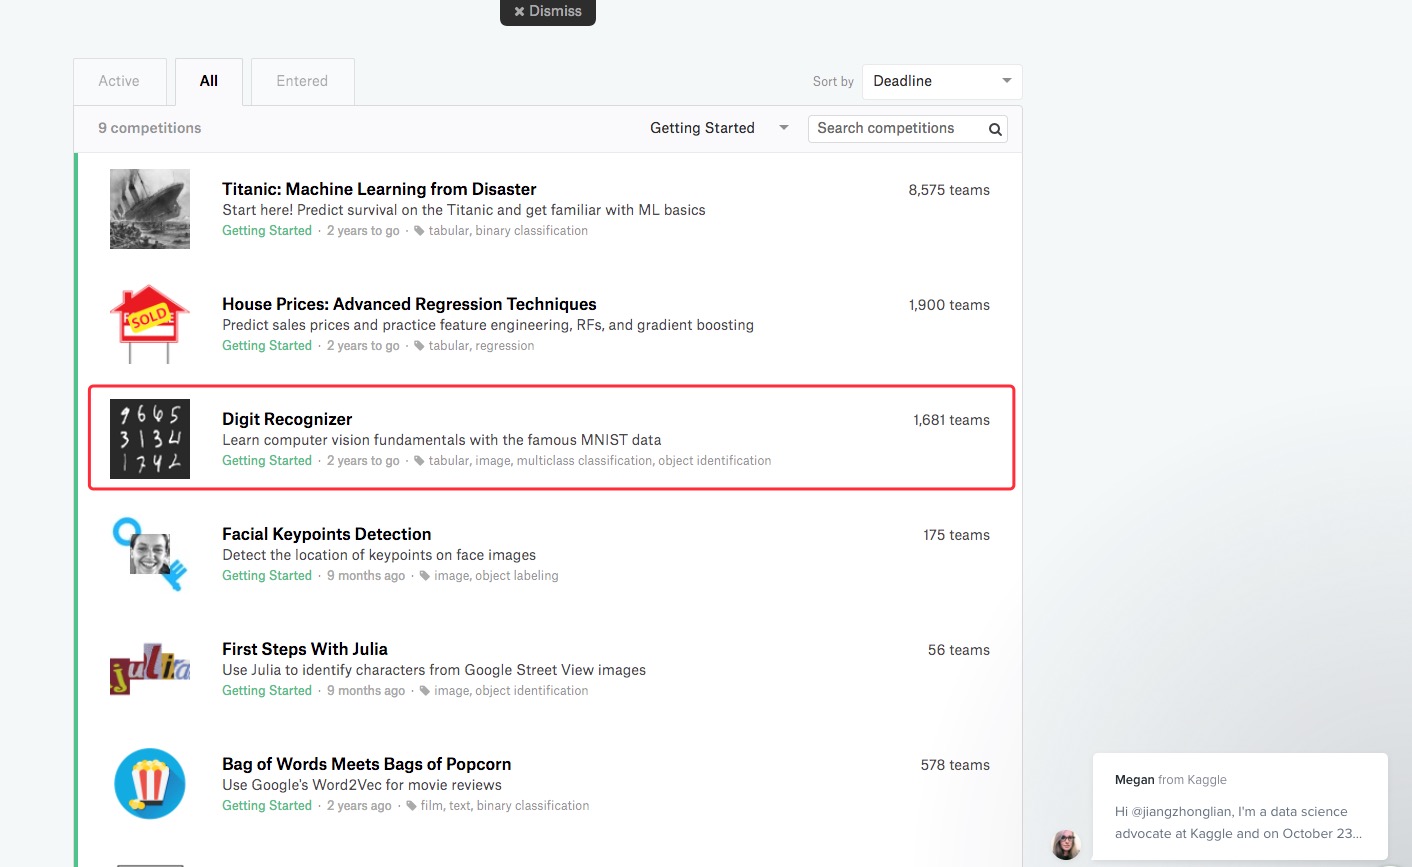
Task: Open Titanic: Machine Learning from Disaster
Action: [x=379, y=189]
